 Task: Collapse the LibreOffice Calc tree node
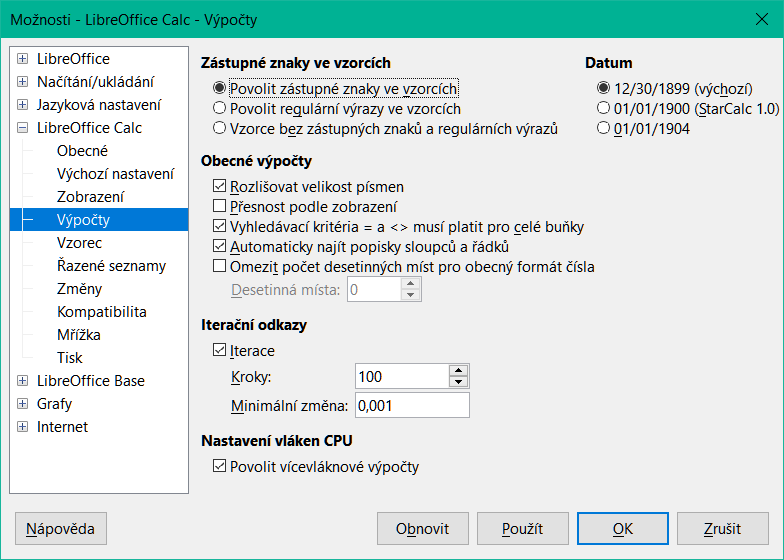(x=22, y=128)
